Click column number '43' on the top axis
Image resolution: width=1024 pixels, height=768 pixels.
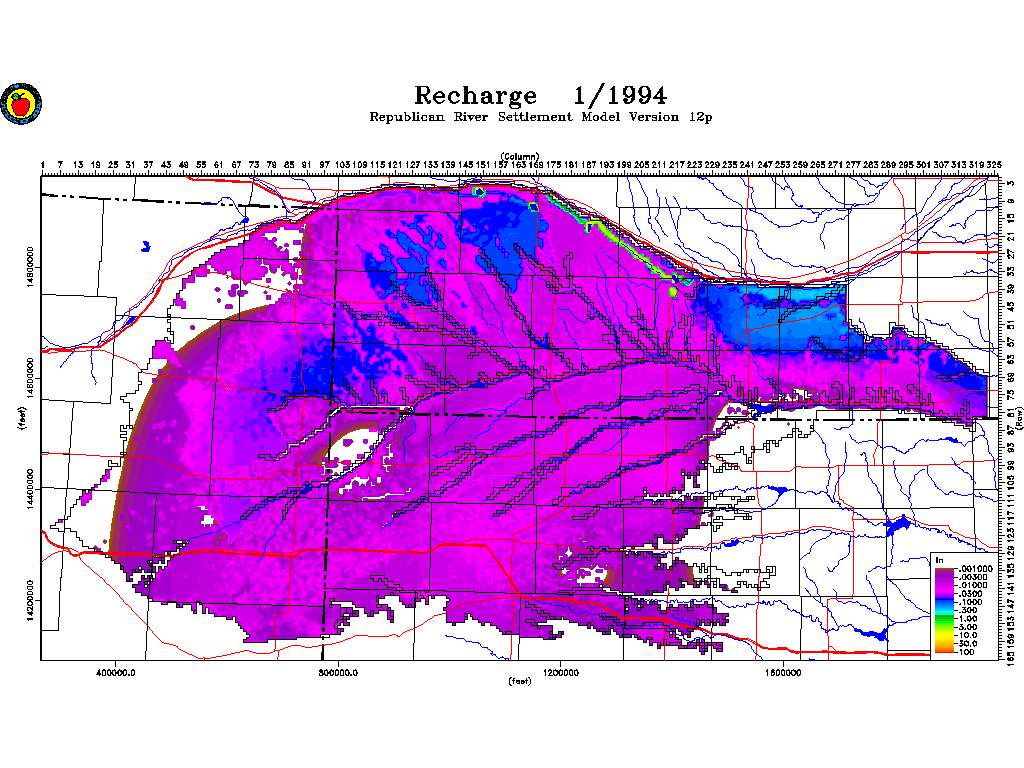click(166, 165)
